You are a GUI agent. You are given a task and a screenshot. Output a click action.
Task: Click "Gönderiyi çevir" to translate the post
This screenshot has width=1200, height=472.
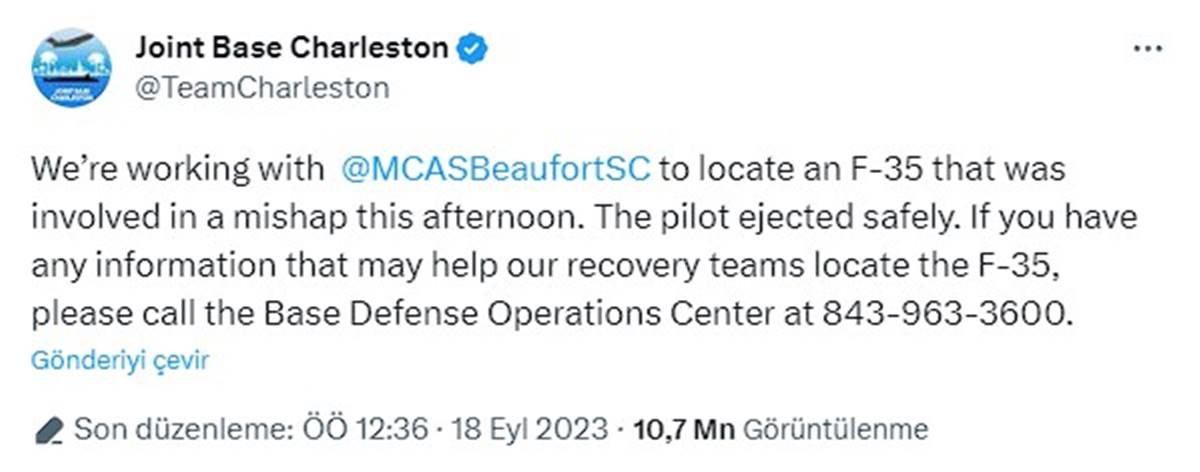(x=120, y=360)
